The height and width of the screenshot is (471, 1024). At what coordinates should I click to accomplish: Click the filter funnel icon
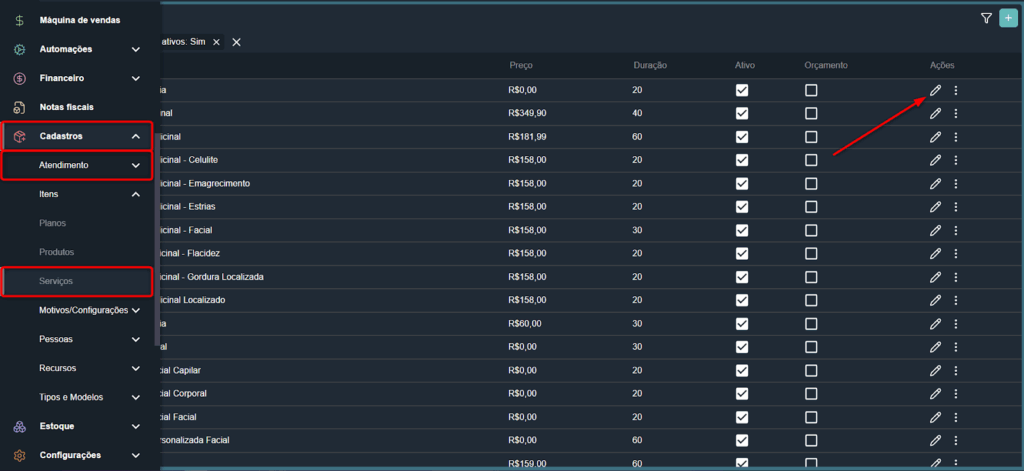coord(986,18)
